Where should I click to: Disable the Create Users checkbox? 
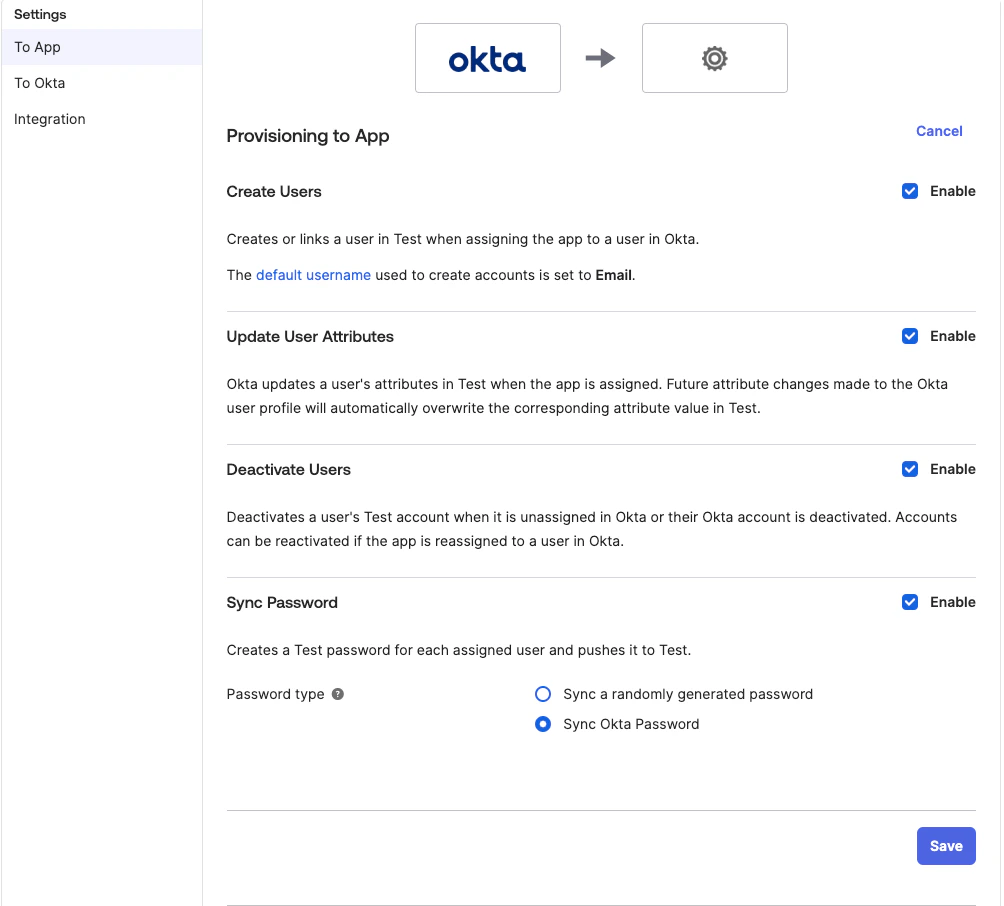click(910, 190)
